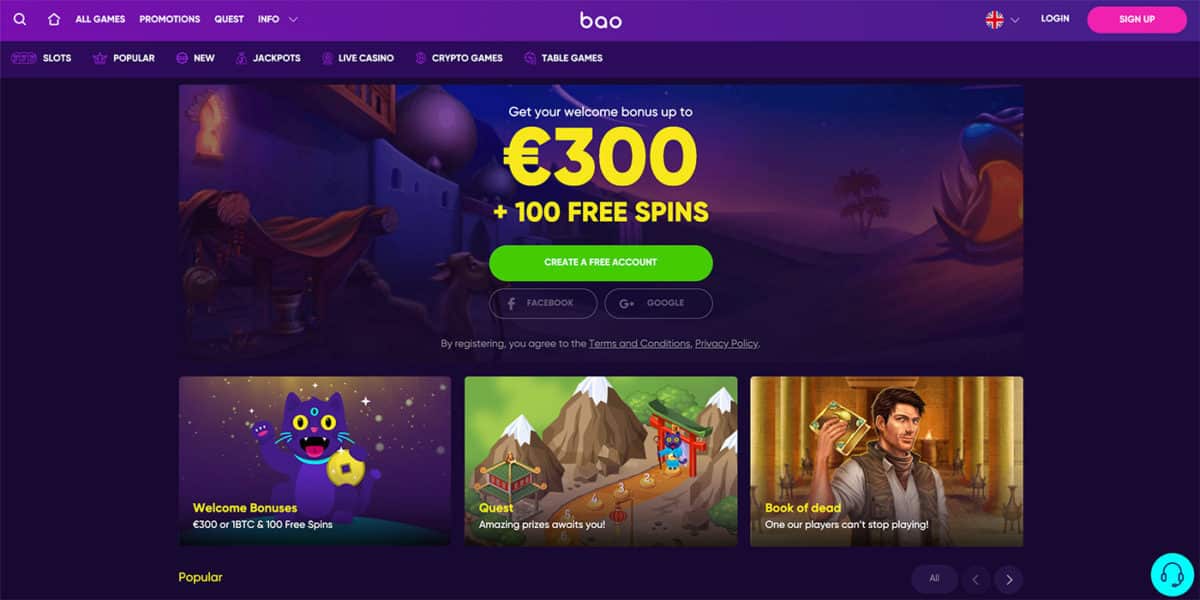Click Create a Free Account button
The image size is (1200, 600).
(x=601, y=262)
